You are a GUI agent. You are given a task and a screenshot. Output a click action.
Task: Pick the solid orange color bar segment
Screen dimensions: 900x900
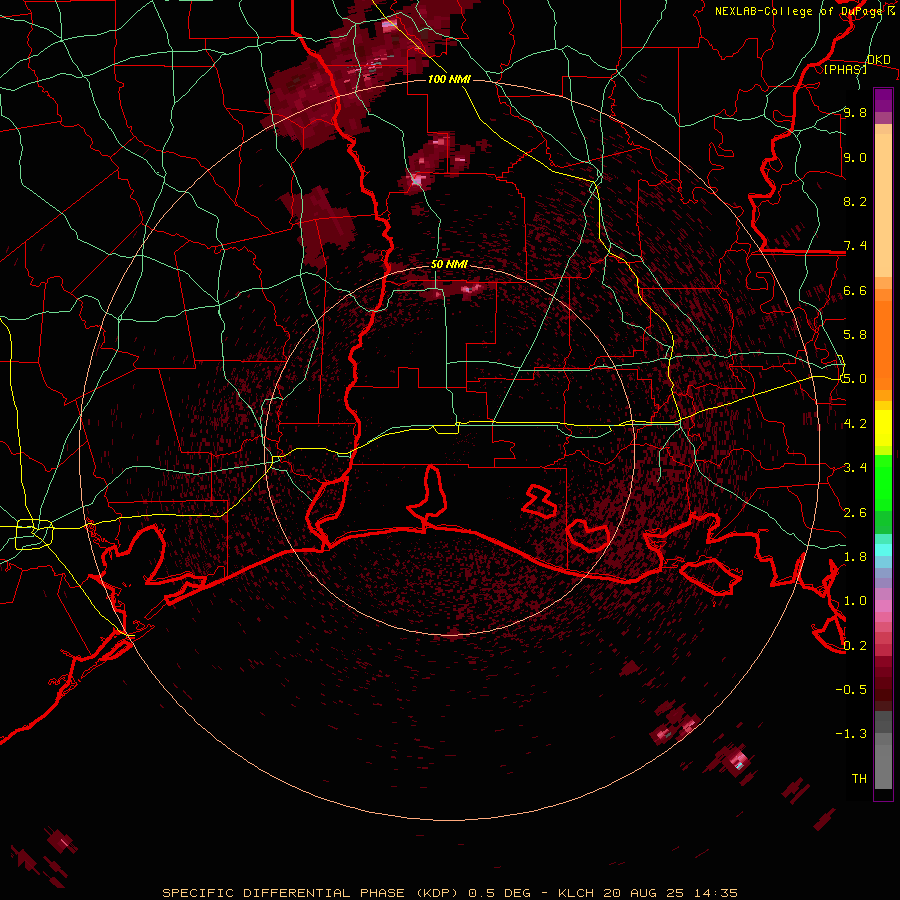click(883, 346)
